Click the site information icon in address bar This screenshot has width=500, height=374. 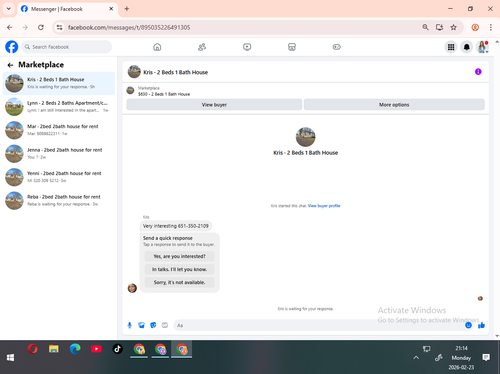click(x=59, y=27)
